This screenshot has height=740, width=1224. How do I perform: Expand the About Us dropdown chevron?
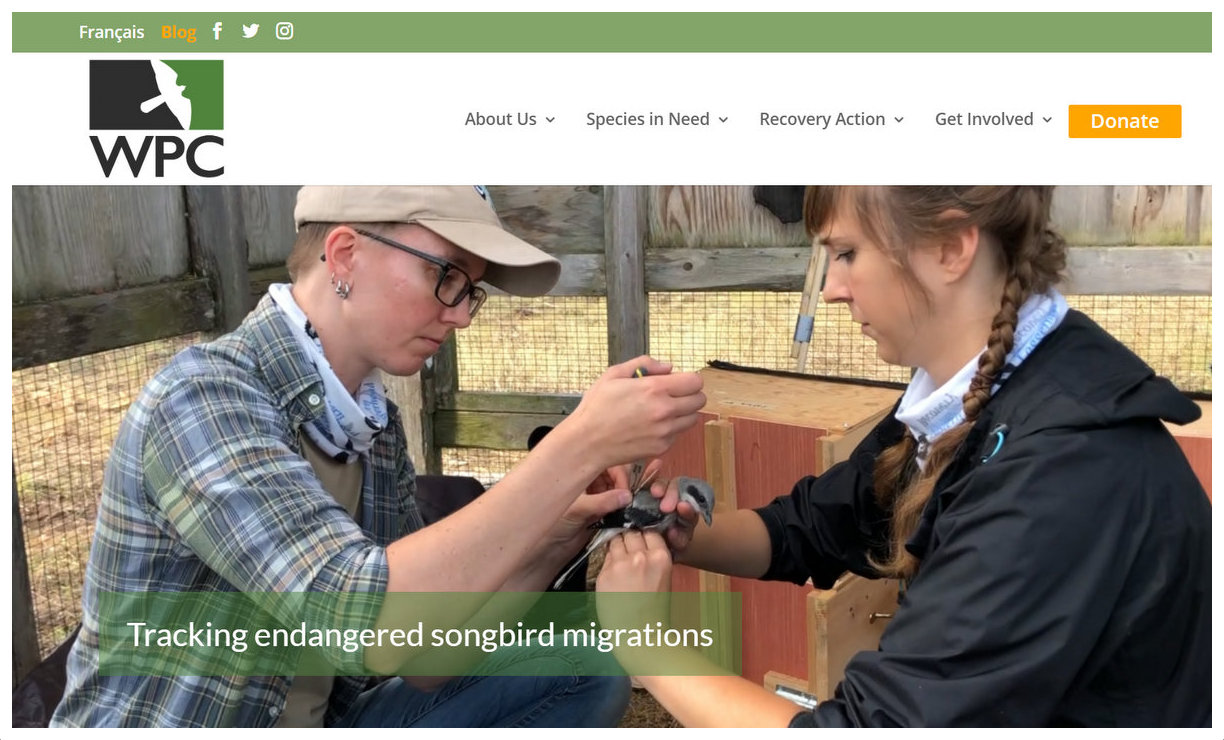click(x=550, y=120)
